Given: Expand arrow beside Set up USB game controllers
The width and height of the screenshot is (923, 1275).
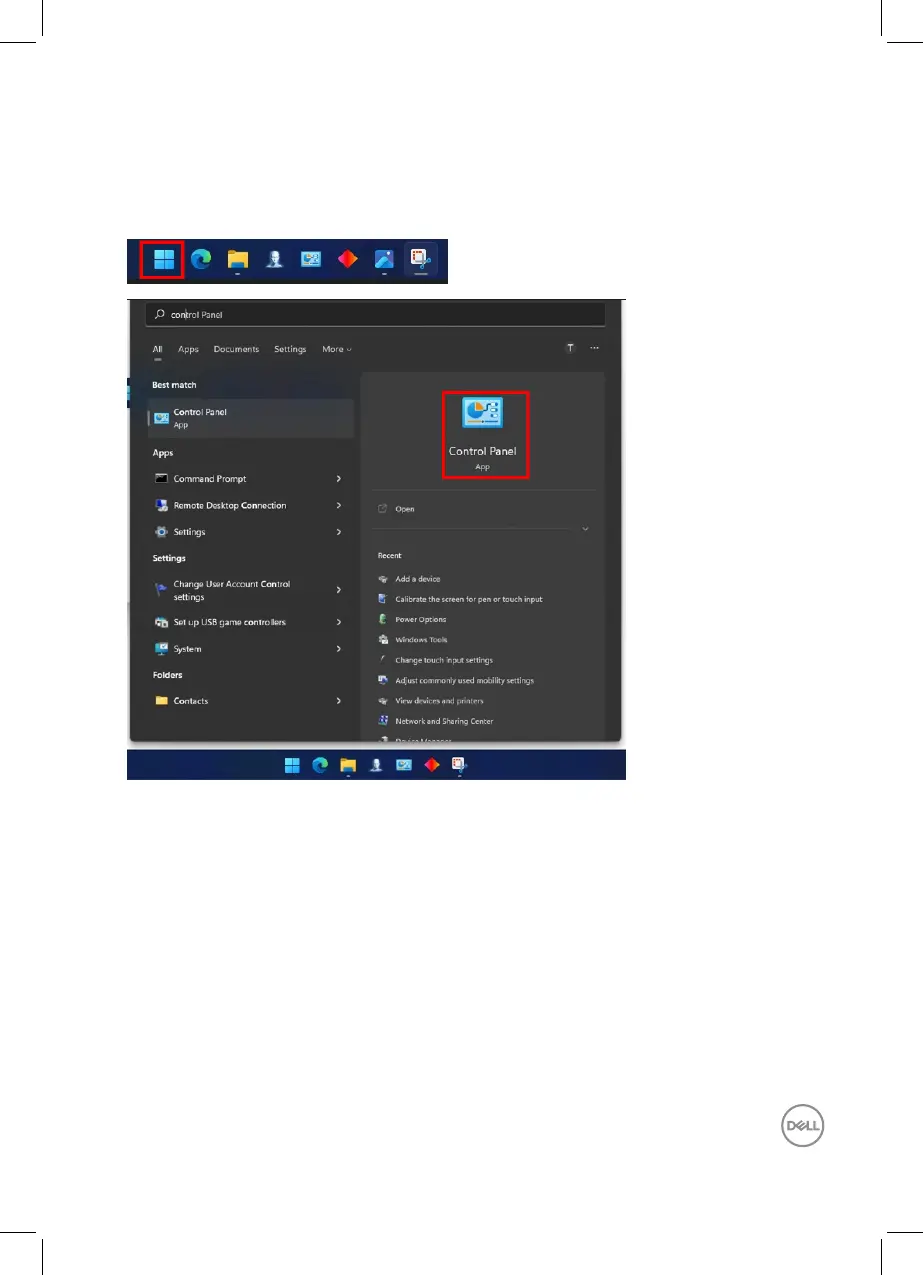Looking at the screenshot, I should click(339, 622).
